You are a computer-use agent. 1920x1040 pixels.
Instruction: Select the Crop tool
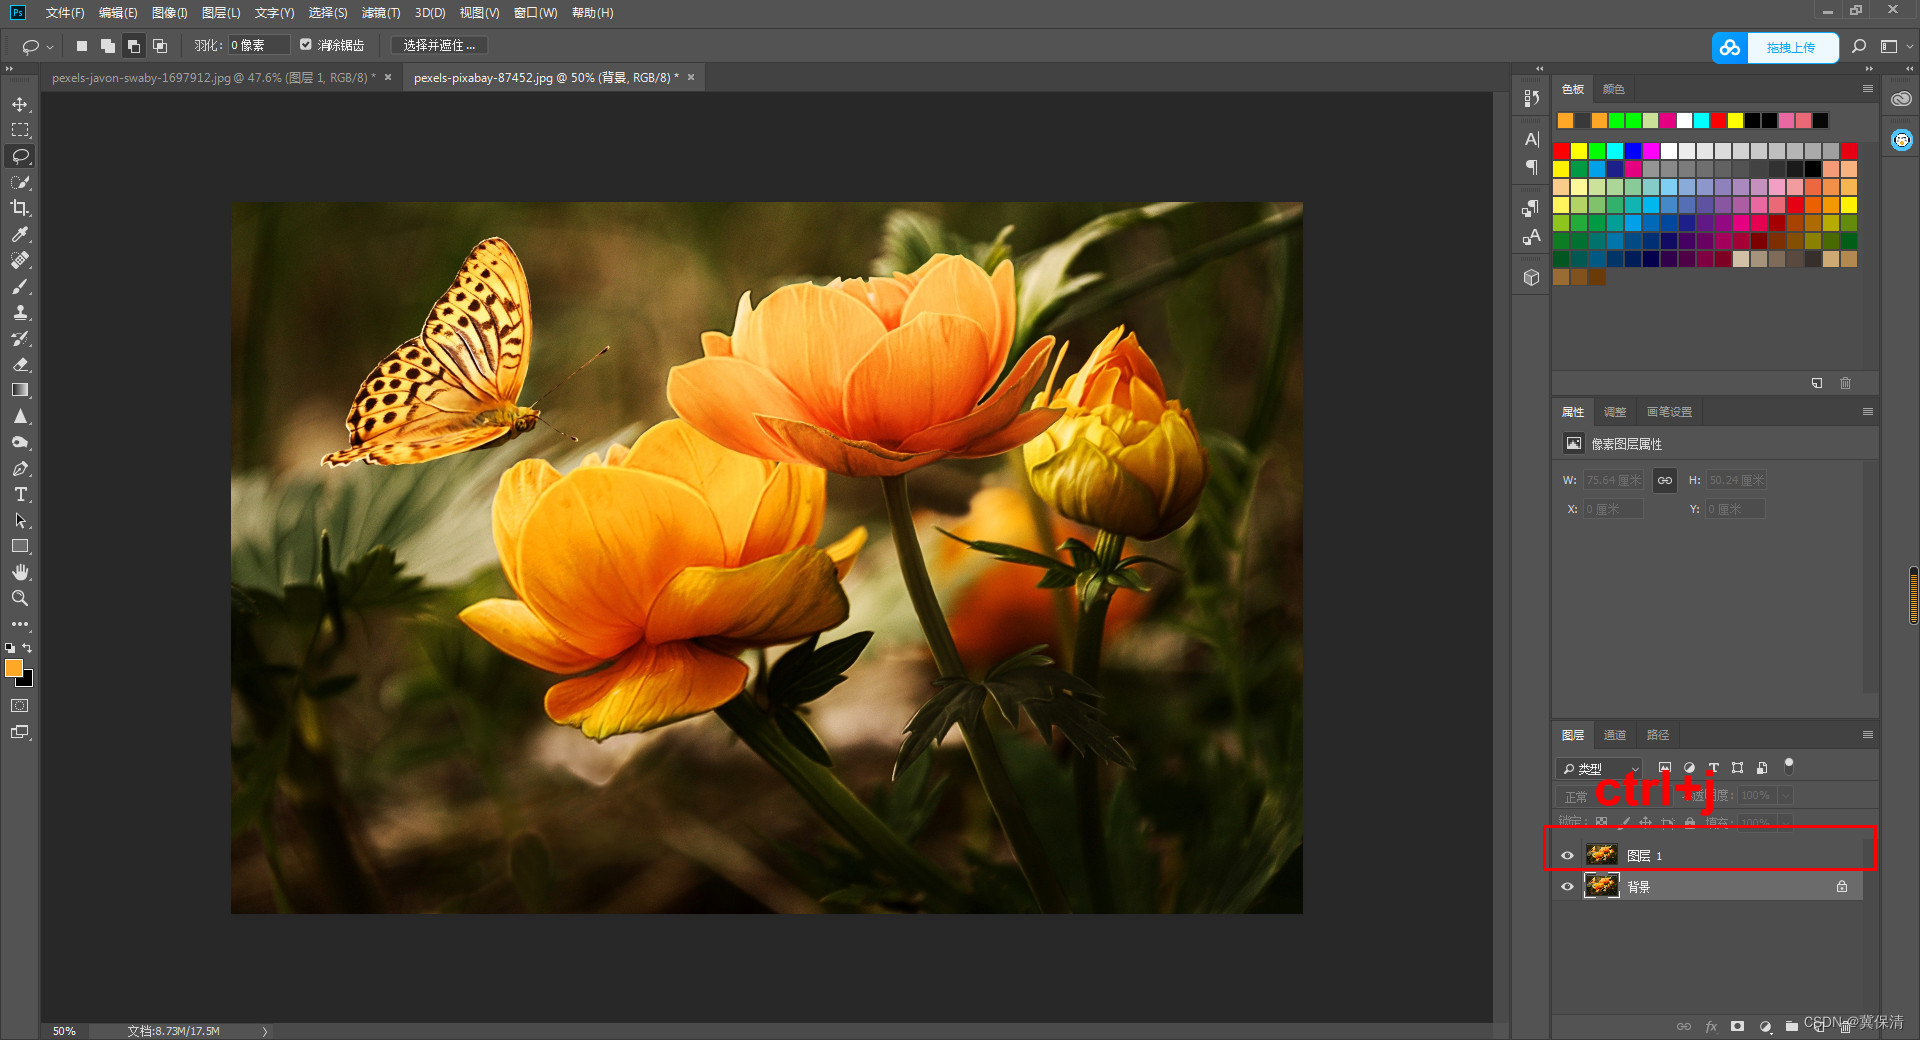[20, 208]
